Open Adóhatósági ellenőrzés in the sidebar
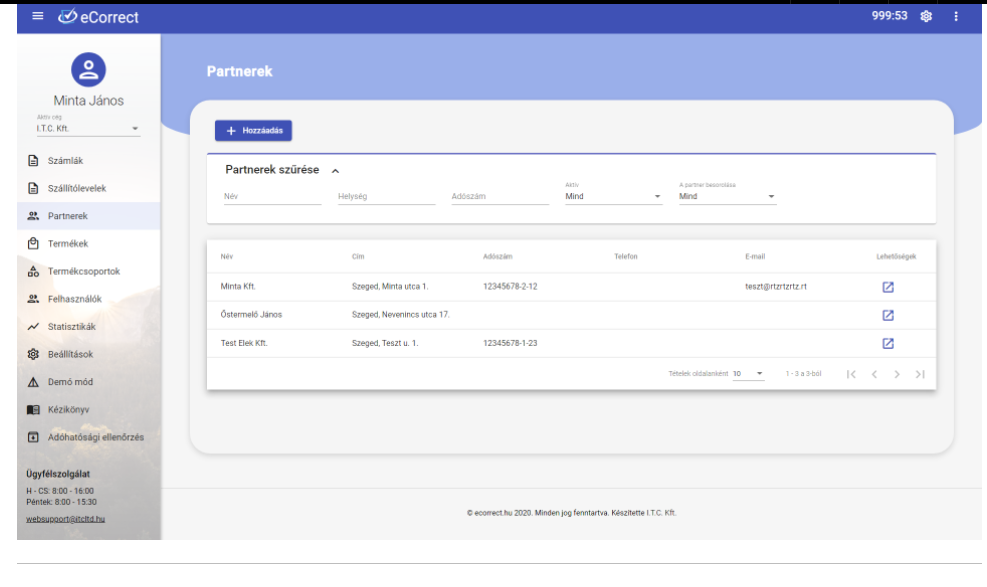The height and width of the screenshot is (587, 987). [88, 437]
